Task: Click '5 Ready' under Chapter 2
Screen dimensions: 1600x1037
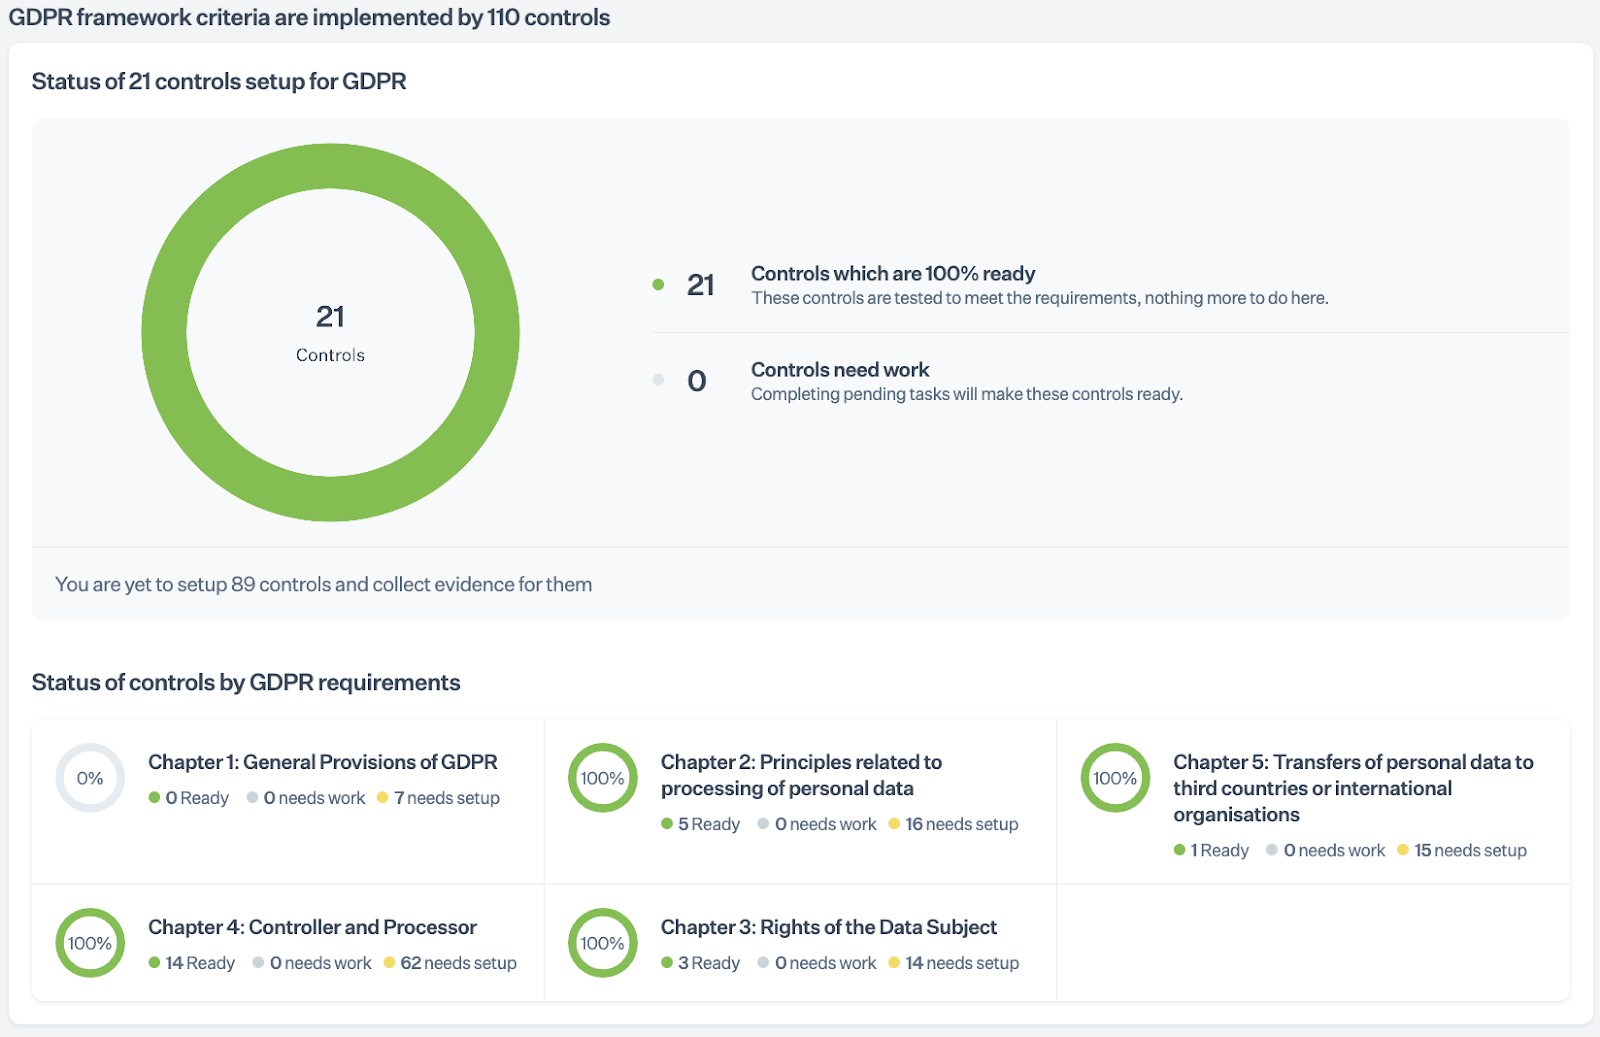Action: point(709,824)
